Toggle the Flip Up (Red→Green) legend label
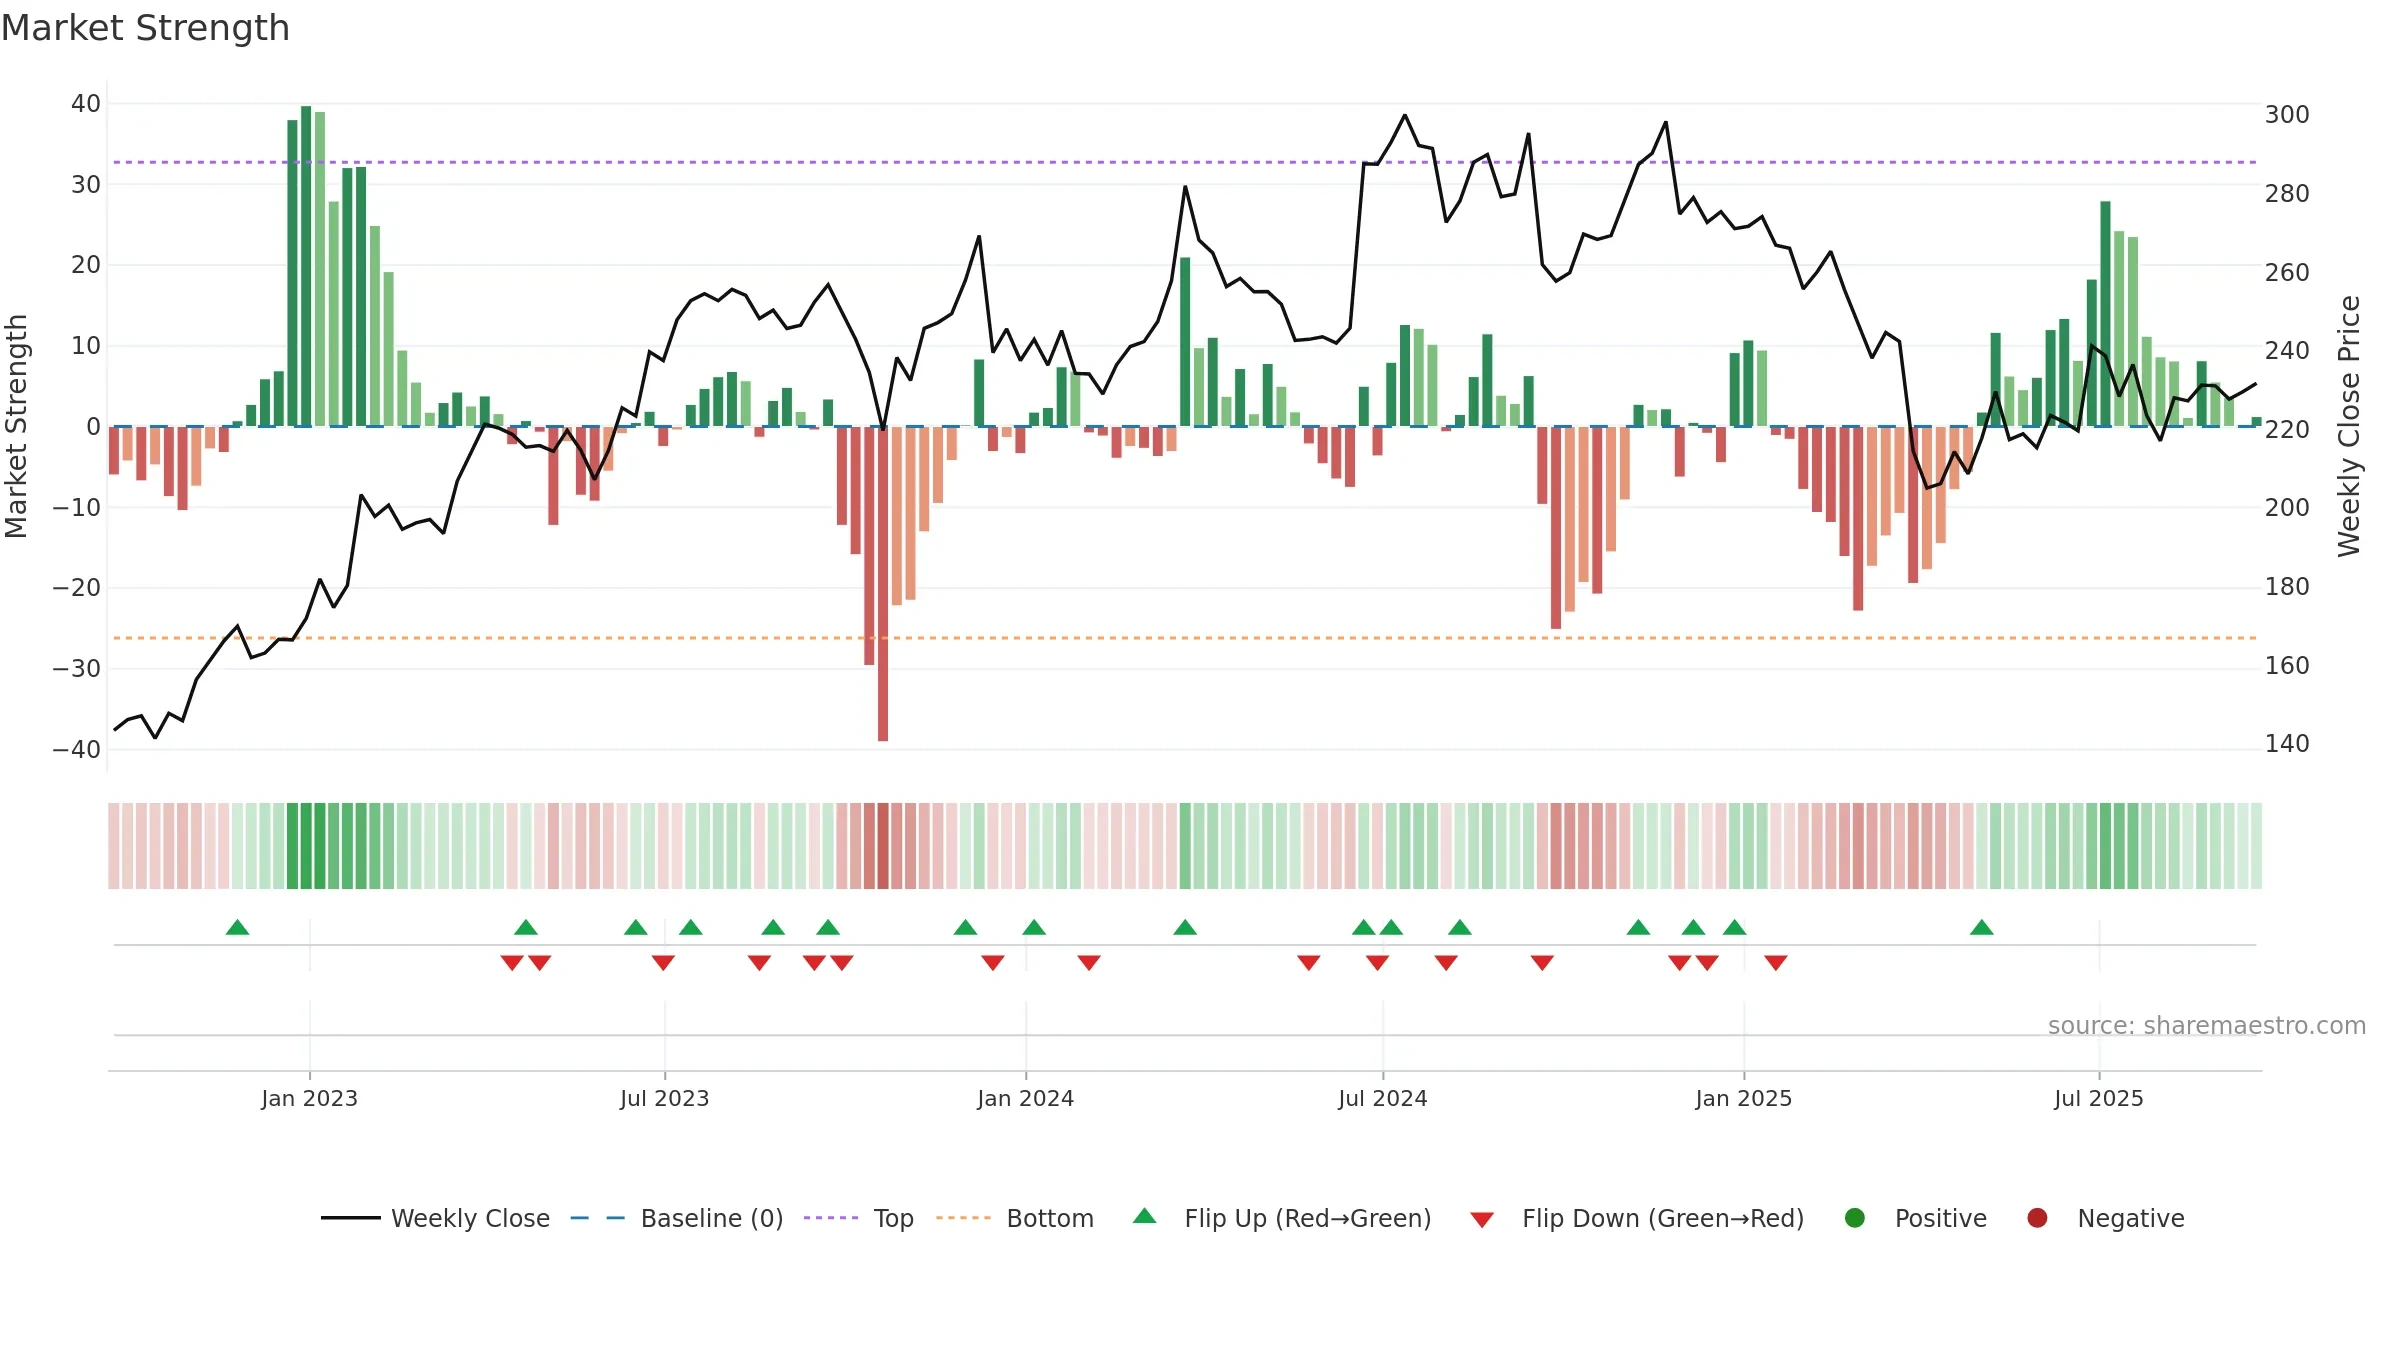Image resolution: width=2400 pixels, height=1350 pixels. [1308, 1219]
